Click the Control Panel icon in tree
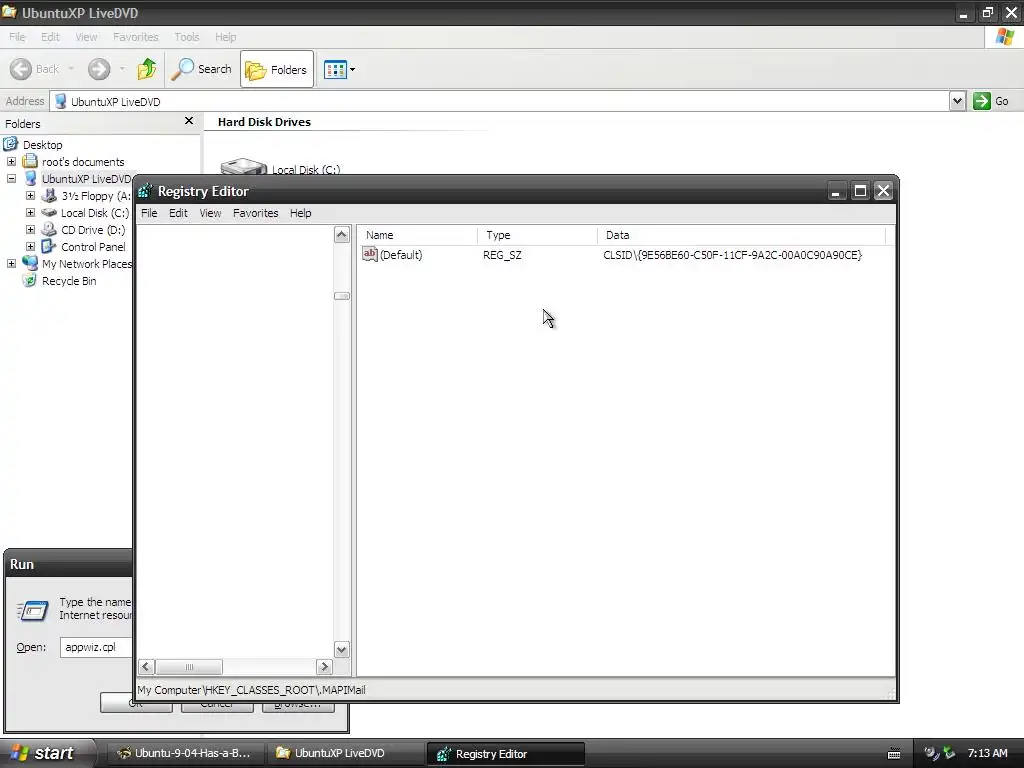The width and height of the screenshot is (1024, 768). pyautogui.click(x=49, y=246)
